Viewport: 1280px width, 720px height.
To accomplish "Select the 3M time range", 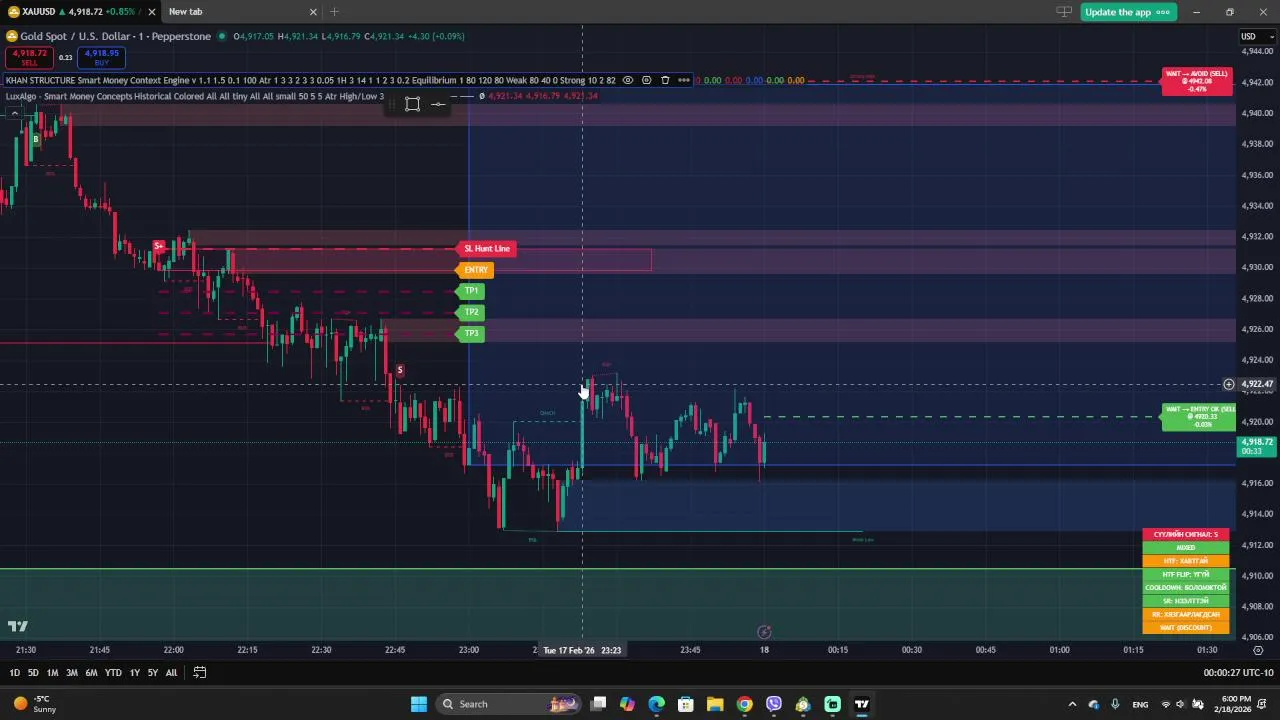I will pyautogui.click(x=72, y=673).
